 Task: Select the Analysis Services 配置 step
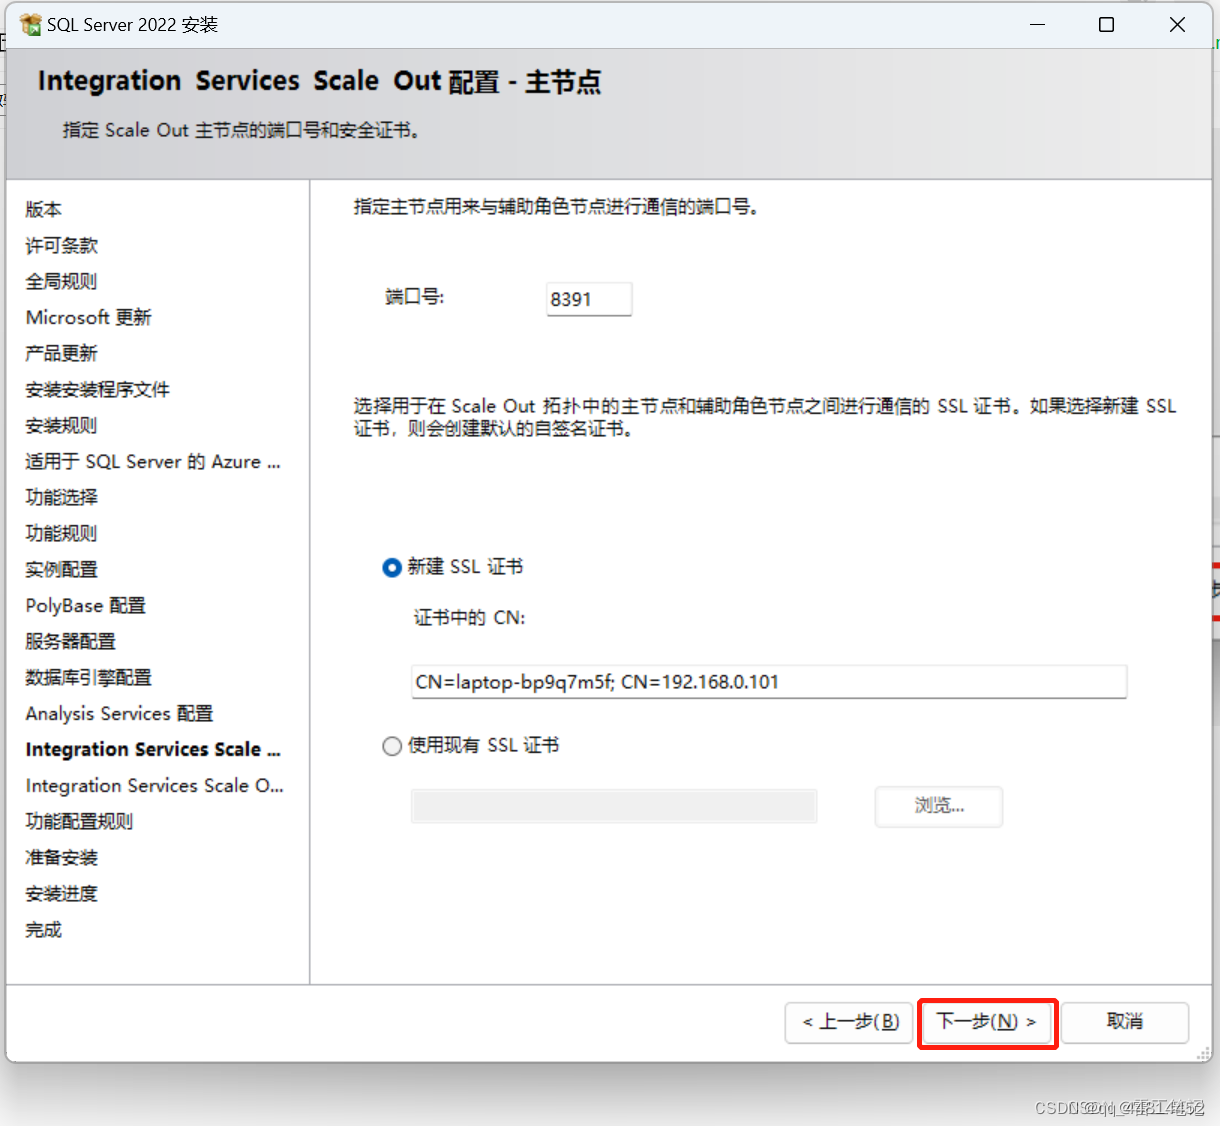(x=120, y=714)
